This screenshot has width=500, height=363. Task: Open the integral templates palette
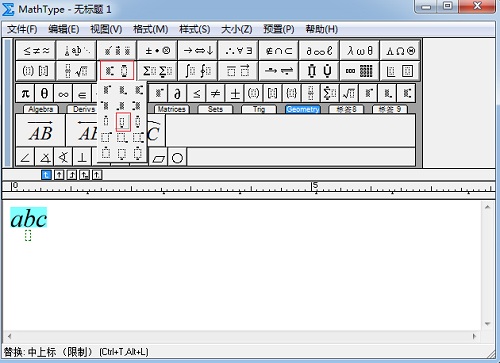[x=198, y=71]
